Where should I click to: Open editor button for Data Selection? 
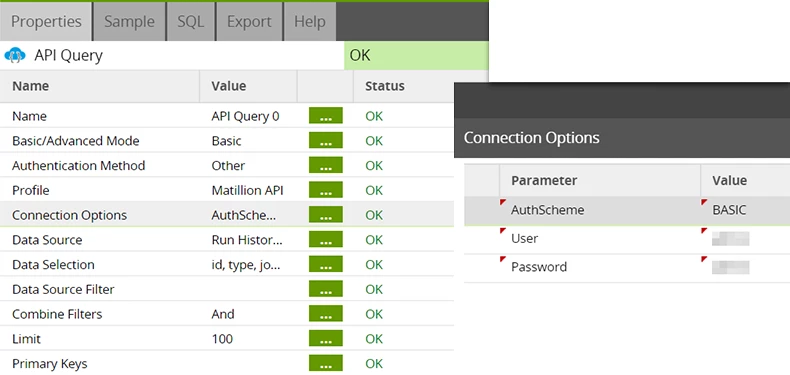pyautogui.click(x=325, y=264)
